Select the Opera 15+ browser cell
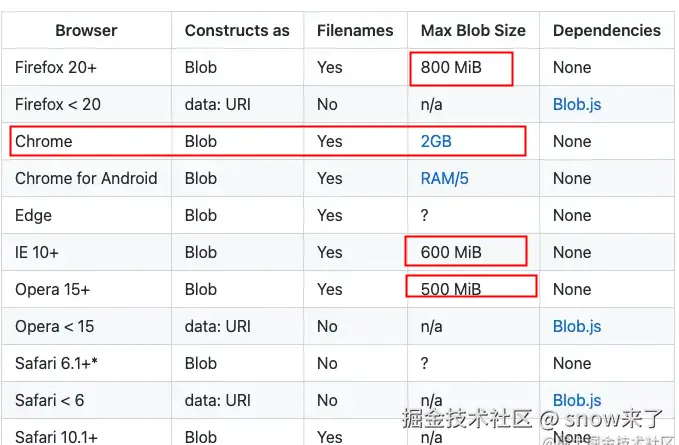 click(x=52, y=289)
